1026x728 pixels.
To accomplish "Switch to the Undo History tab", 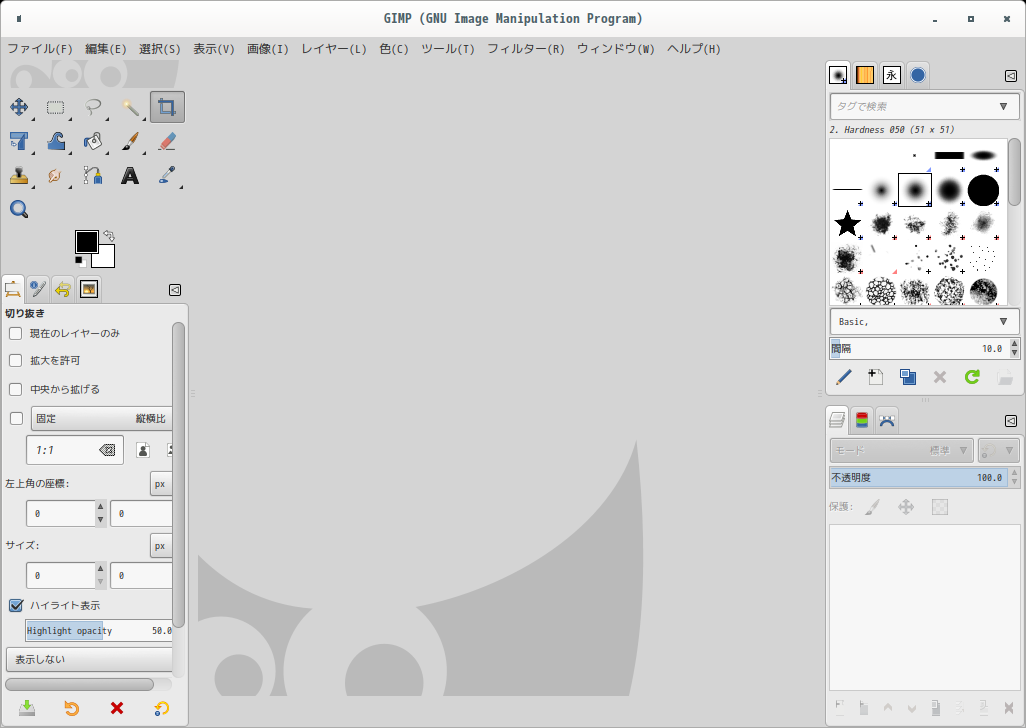I will [x=63, y=288].
